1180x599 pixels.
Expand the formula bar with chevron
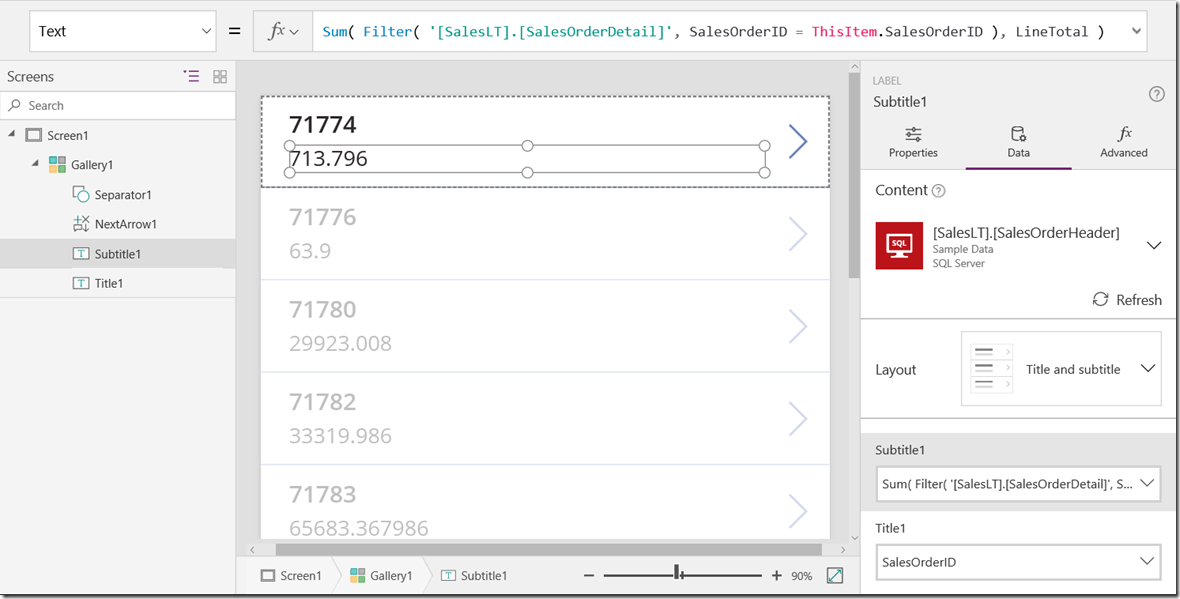tap(1135, 31)
